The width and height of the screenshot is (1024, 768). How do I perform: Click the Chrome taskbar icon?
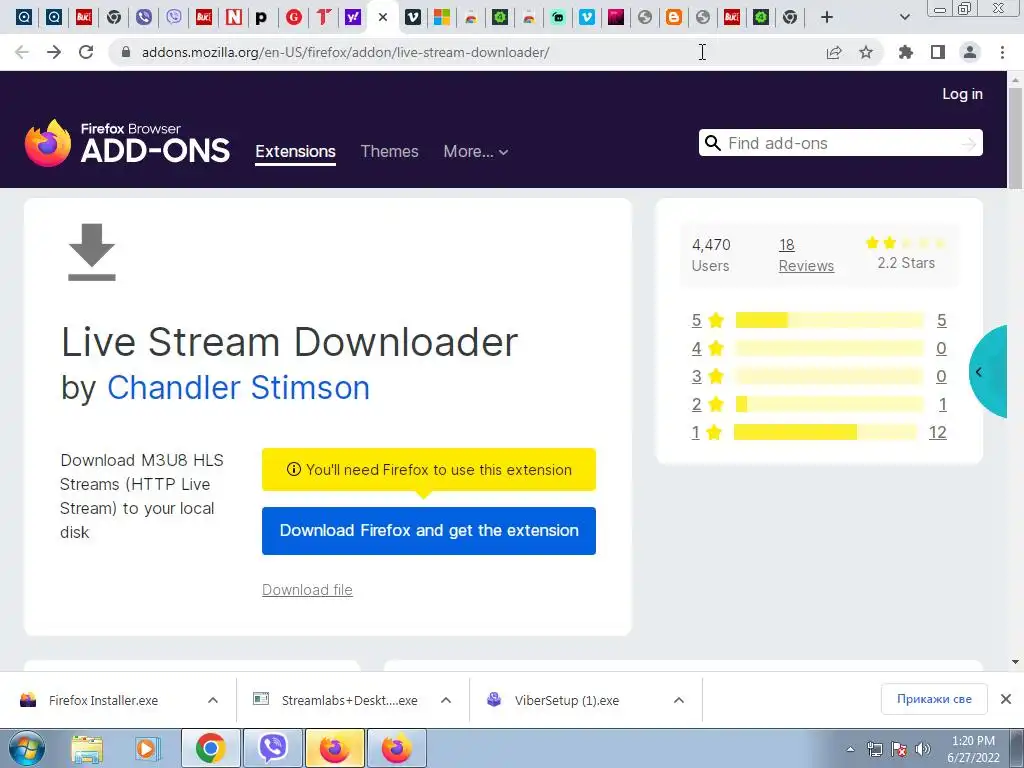pyautogui.click(x=210, y=748)
